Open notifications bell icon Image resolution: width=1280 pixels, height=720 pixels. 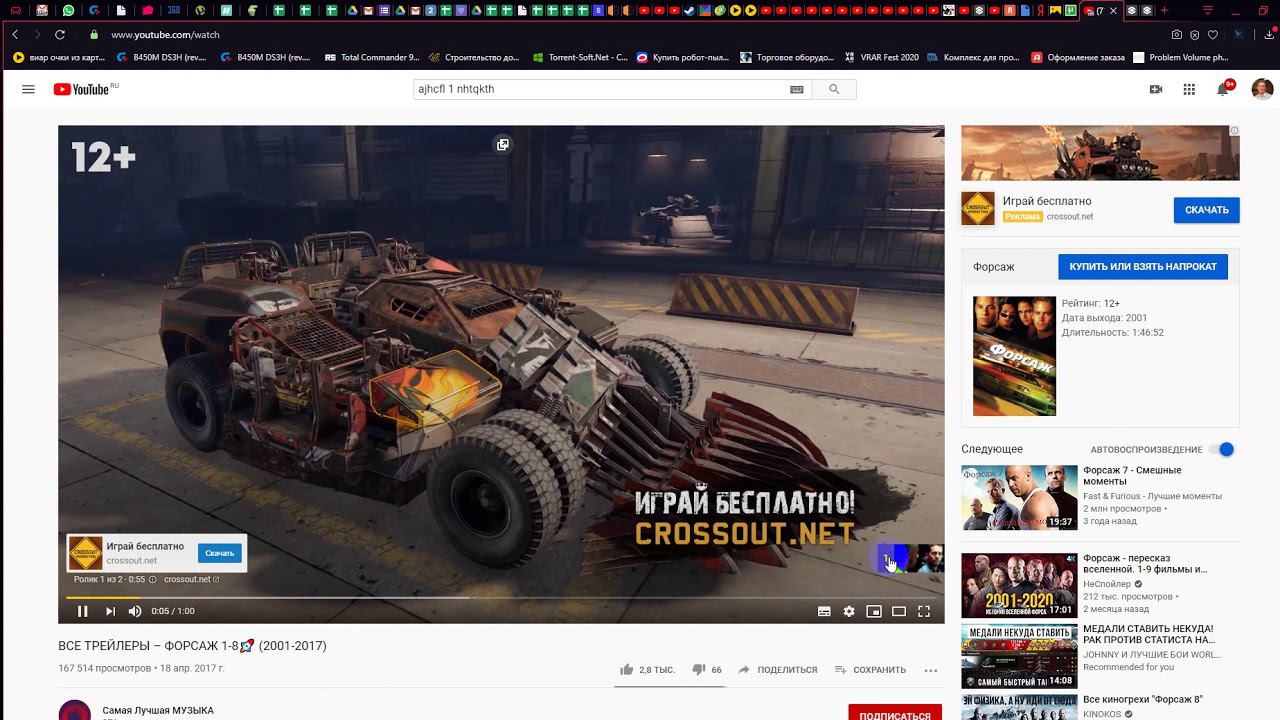pos(1223,89)
